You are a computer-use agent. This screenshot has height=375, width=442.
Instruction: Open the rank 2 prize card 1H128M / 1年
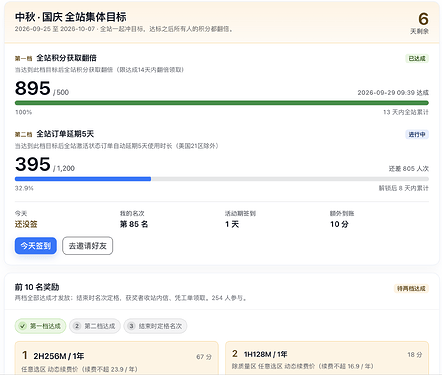327,358
